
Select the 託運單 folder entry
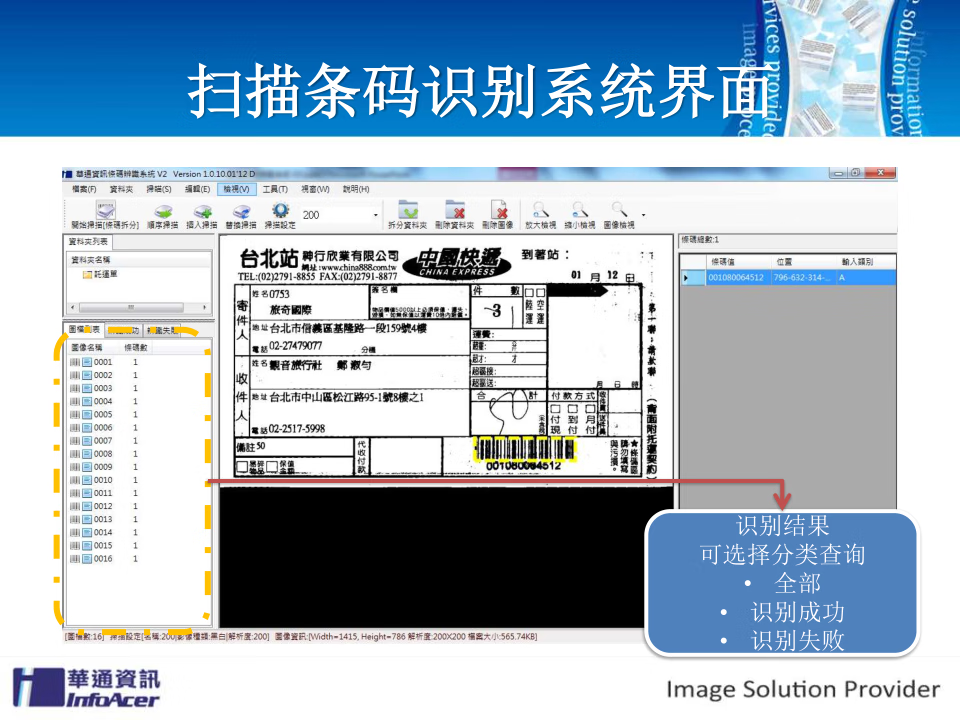pos(105,275)
